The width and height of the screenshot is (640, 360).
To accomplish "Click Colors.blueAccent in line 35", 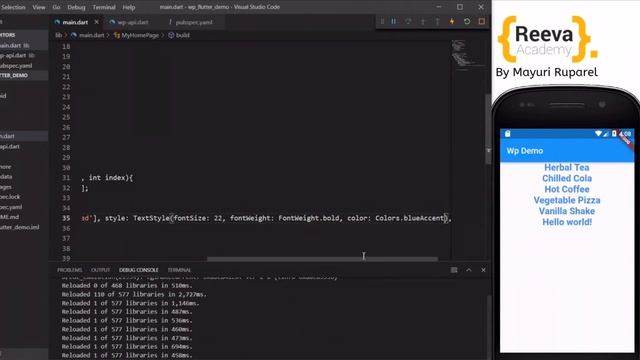I will [409, 218].
